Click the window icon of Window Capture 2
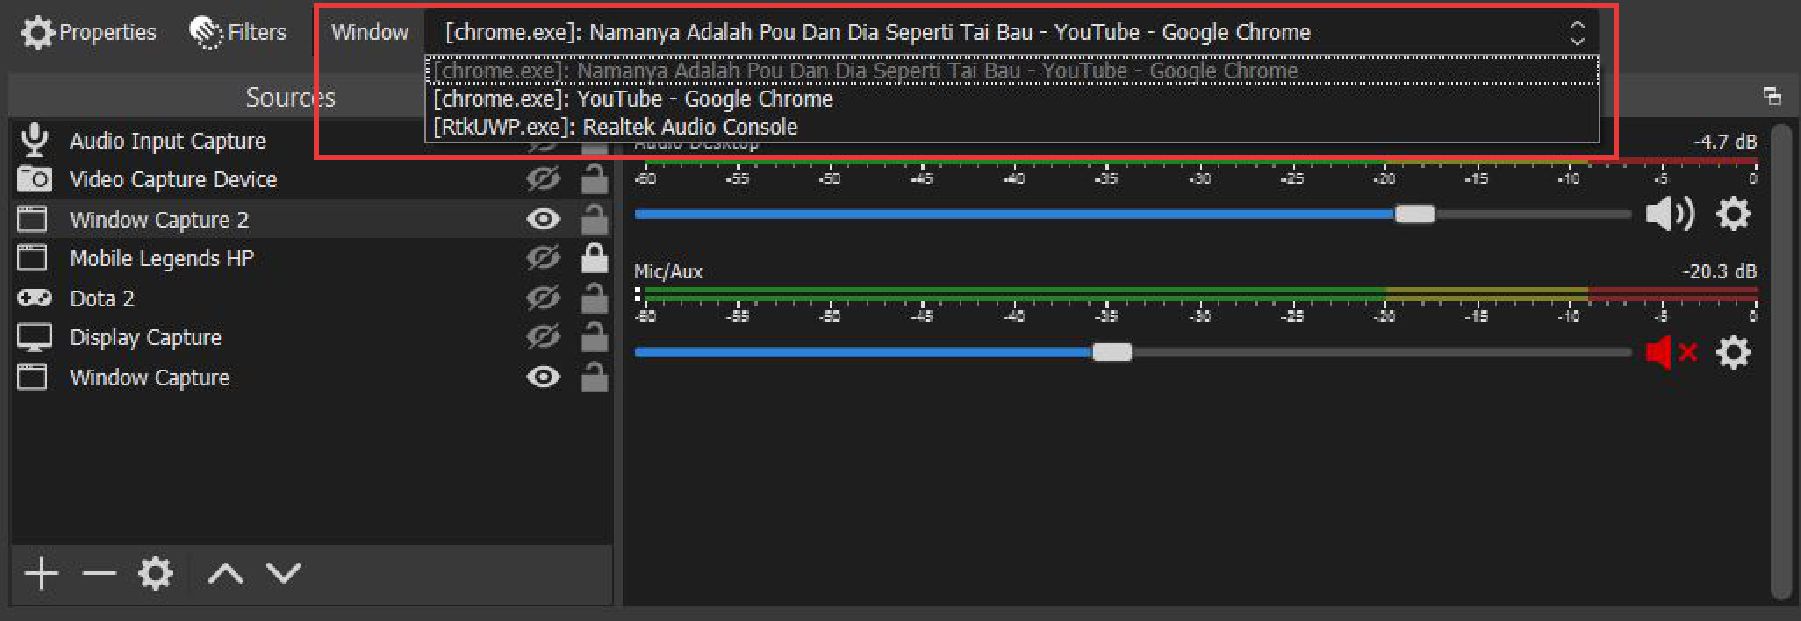The height and width of the screenshot is (621, 1801). point(33,219)
